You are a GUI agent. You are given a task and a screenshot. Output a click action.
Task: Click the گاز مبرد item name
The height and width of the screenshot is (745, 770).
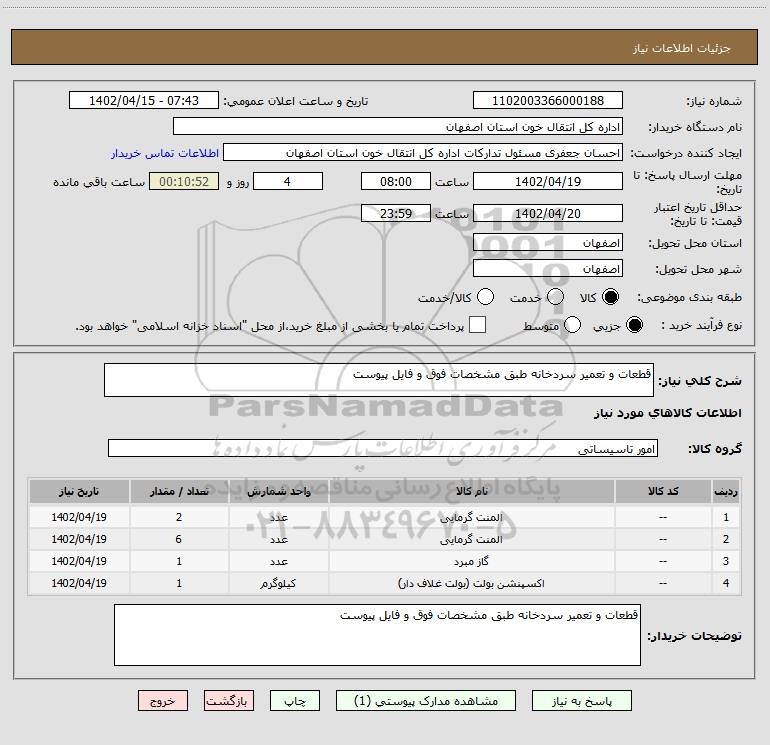pos(471,561)
